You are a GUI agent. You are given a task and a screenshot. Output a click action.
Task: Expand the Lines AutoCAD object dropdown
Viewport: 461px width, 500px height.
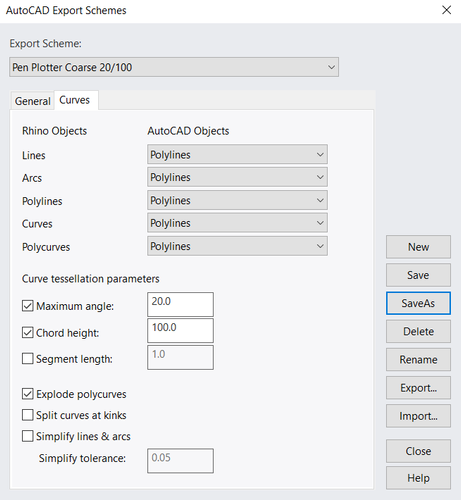(237, 154)
